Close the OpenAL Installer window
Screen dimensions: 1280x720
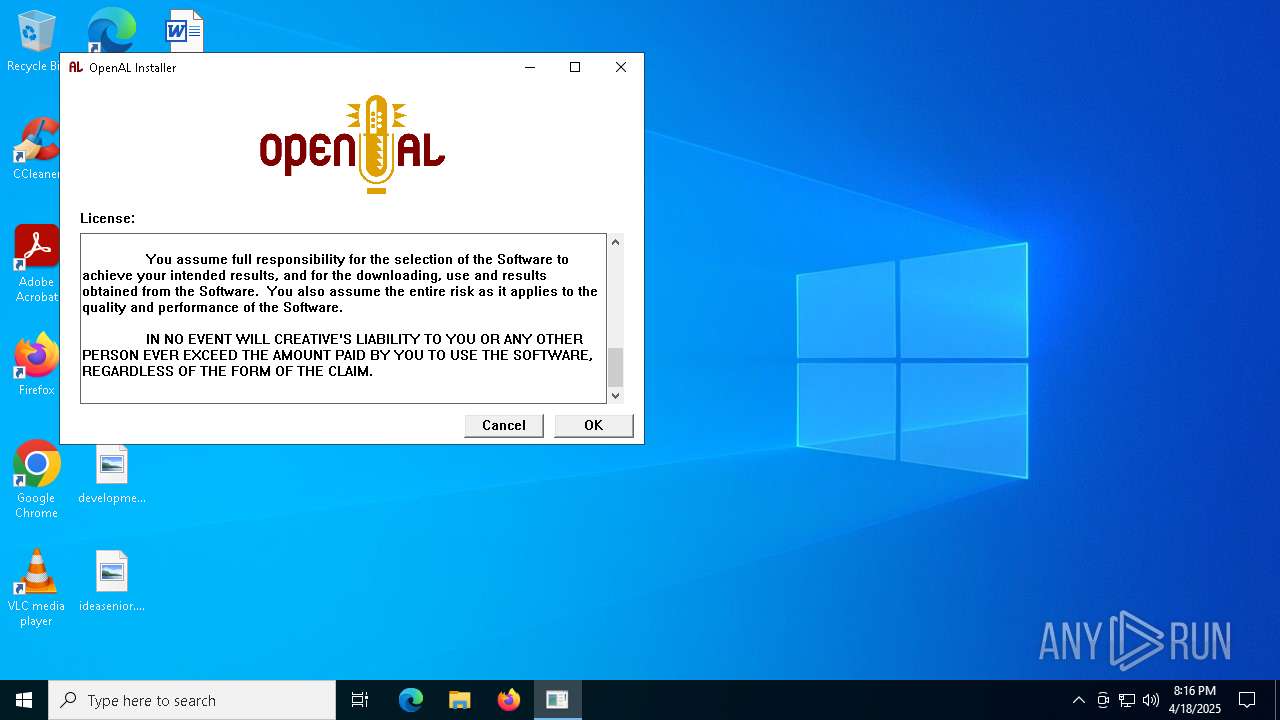(621, 67)
